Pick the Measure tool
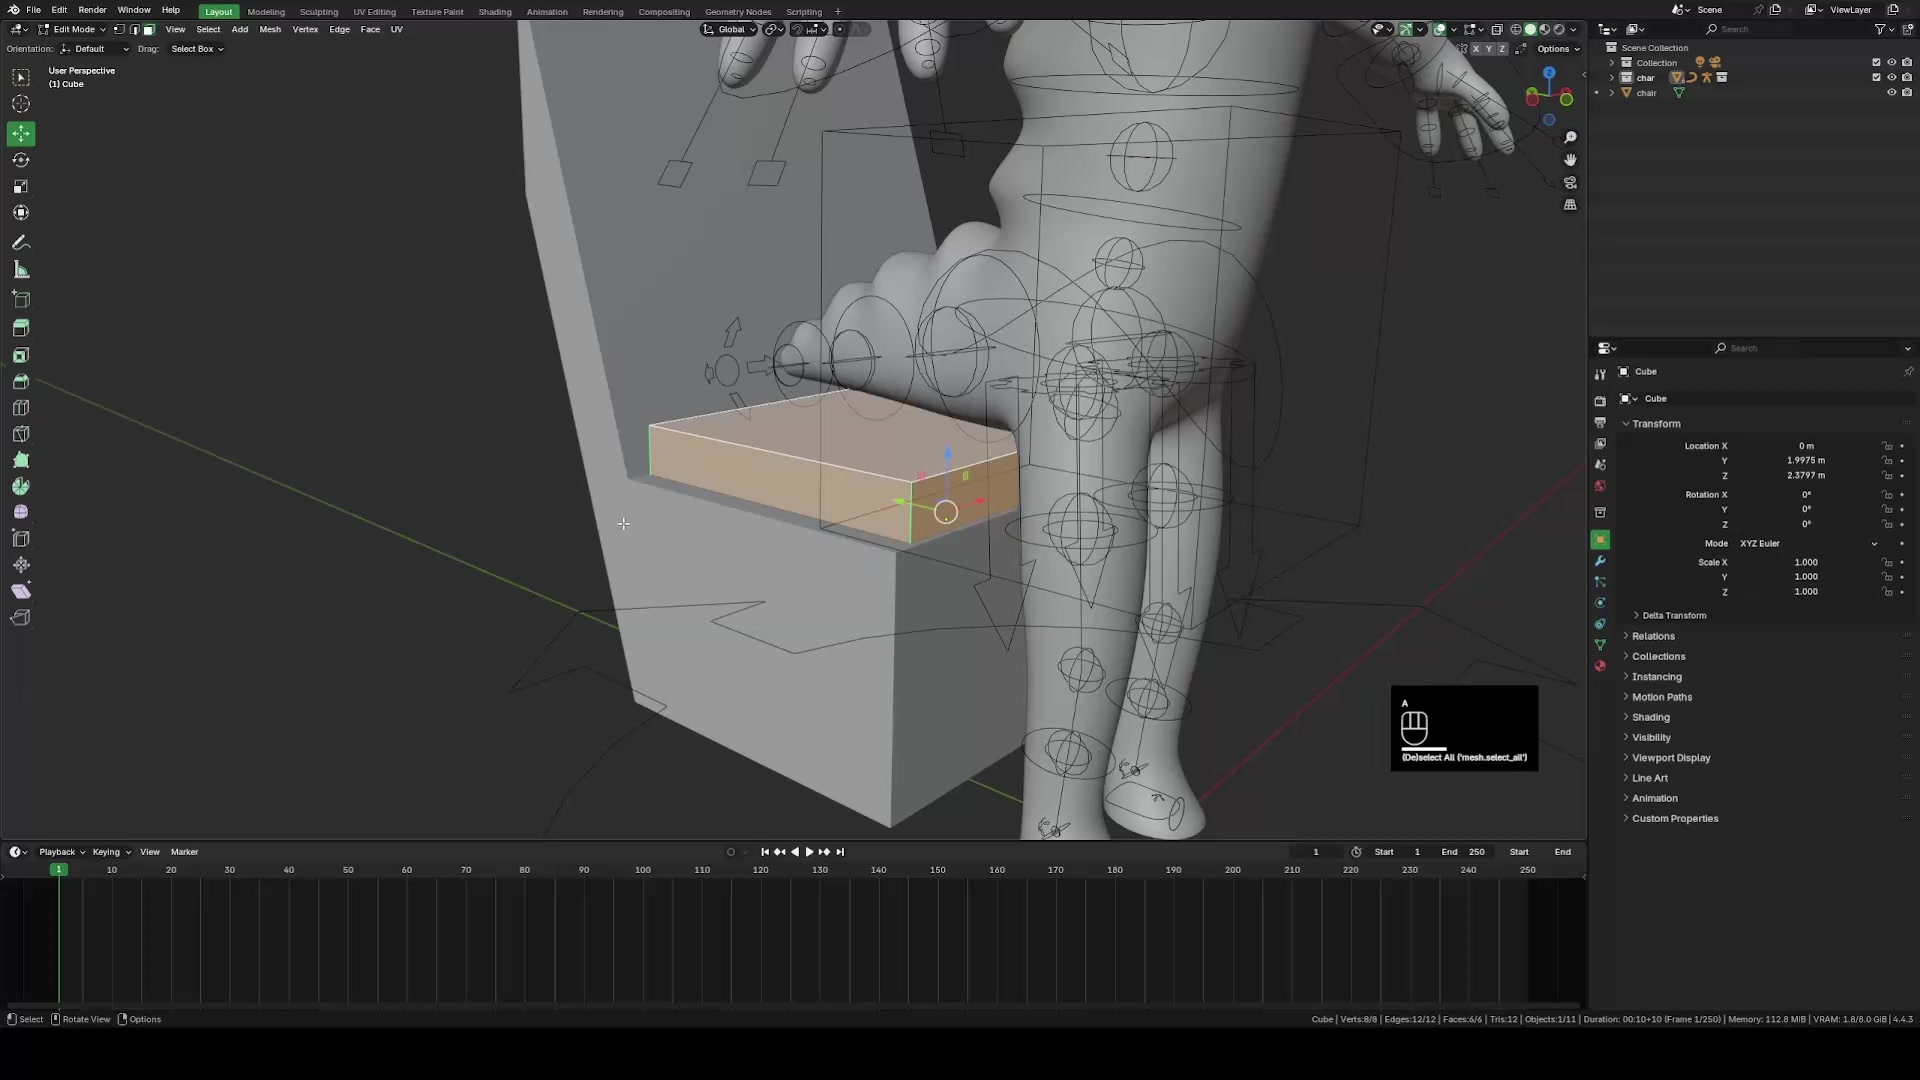The image size is (1920, 1080). (21, 269)
